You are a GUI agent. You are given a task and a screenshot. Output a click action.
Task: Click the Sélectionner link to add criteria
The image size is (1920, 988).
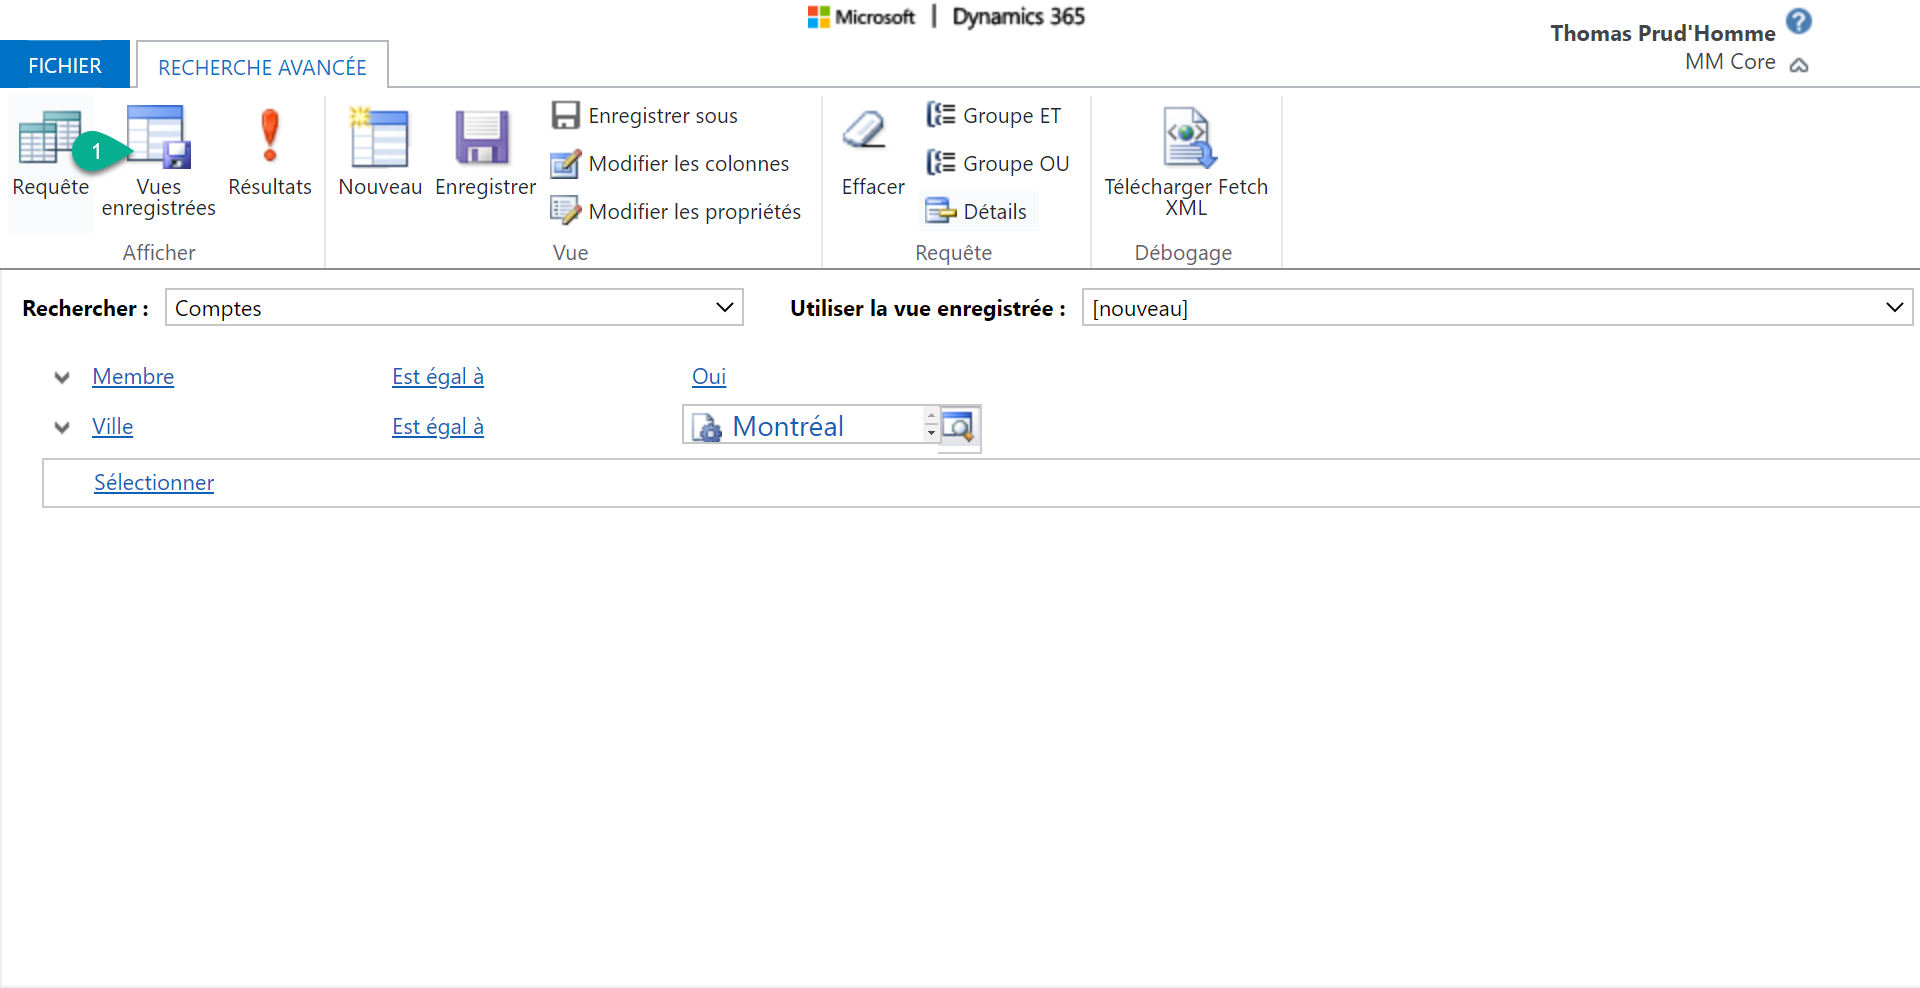pos(154,483)
